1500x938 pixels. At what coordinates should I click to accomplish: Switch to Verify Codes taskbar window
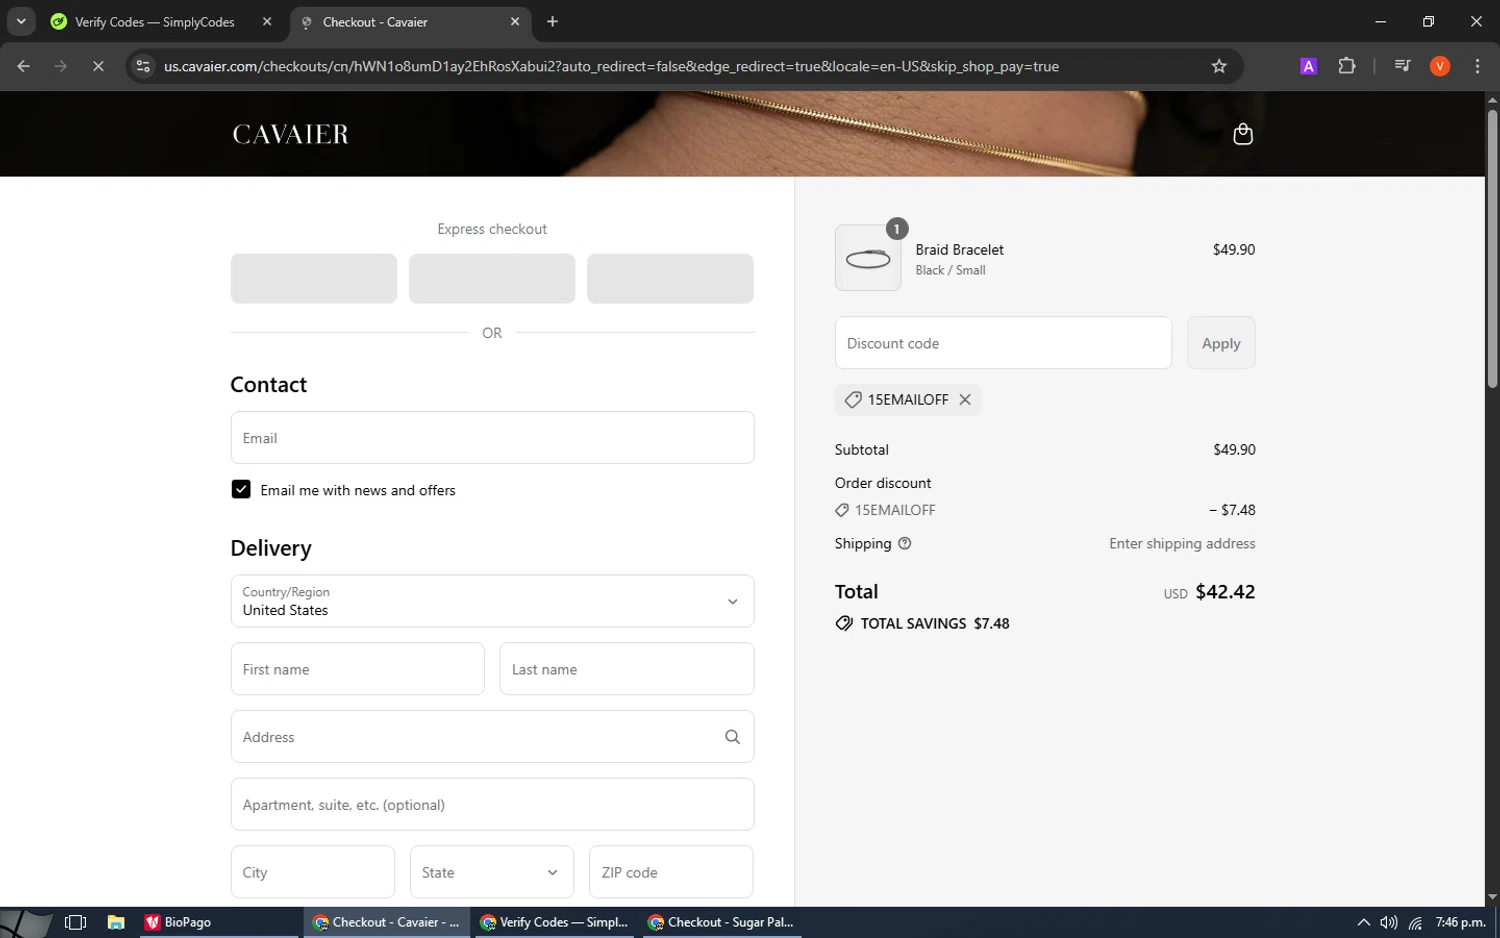tap(554, 922)
